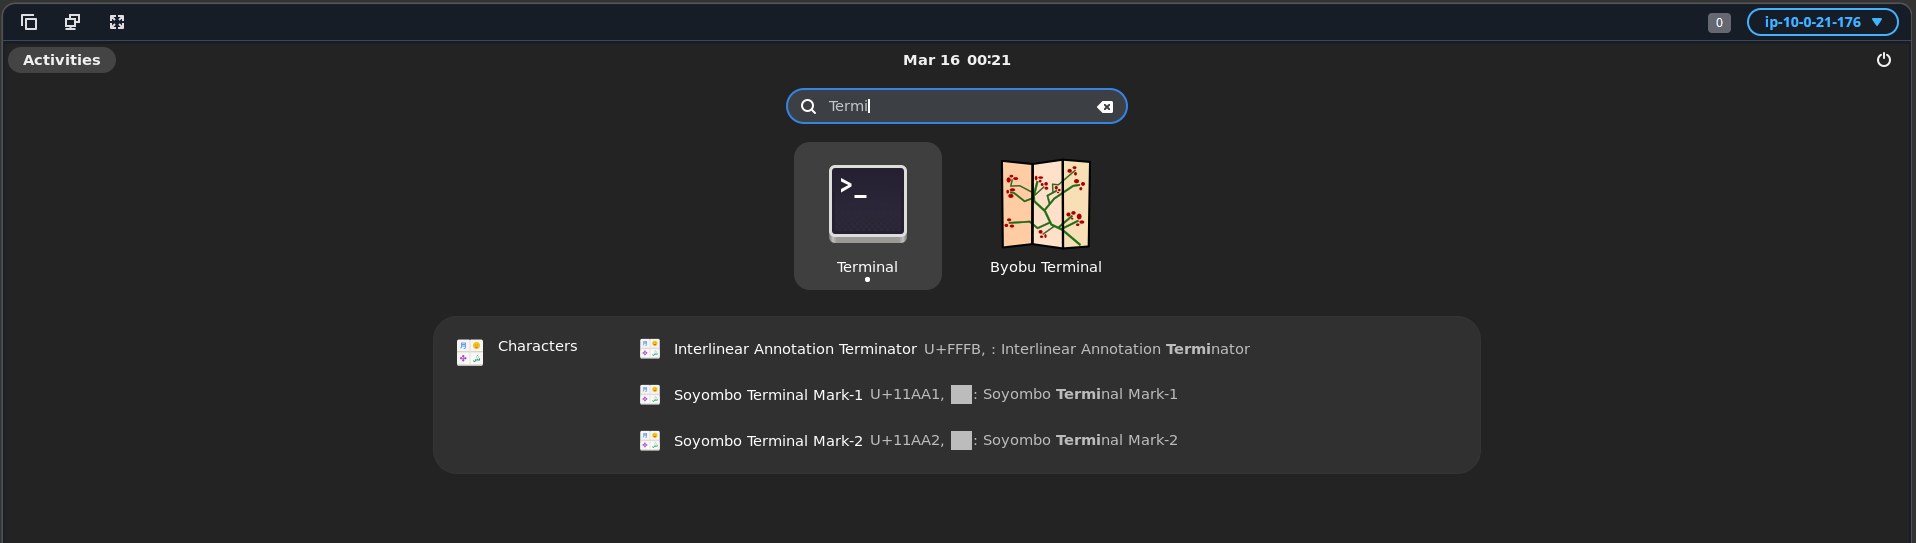Expand the ip-10-0-21-176 dropdown

point(1822,22)
